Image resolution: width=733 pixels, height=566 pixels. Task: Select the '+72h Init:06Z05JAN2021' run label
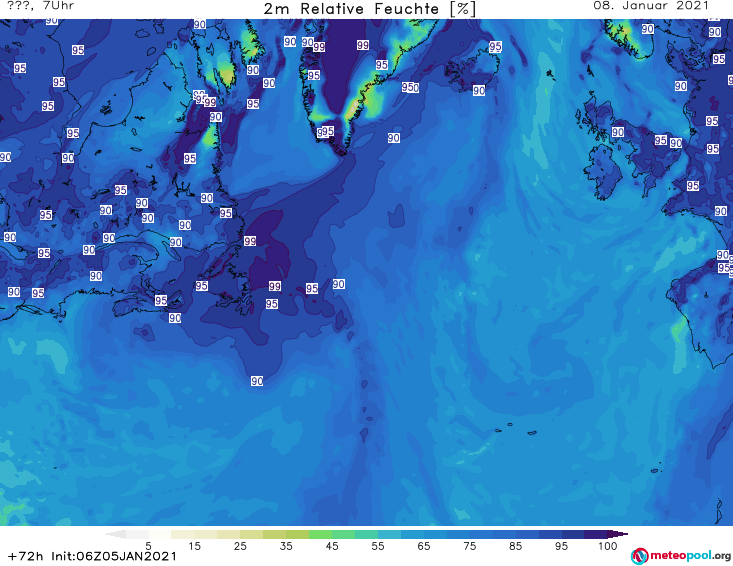93,556
